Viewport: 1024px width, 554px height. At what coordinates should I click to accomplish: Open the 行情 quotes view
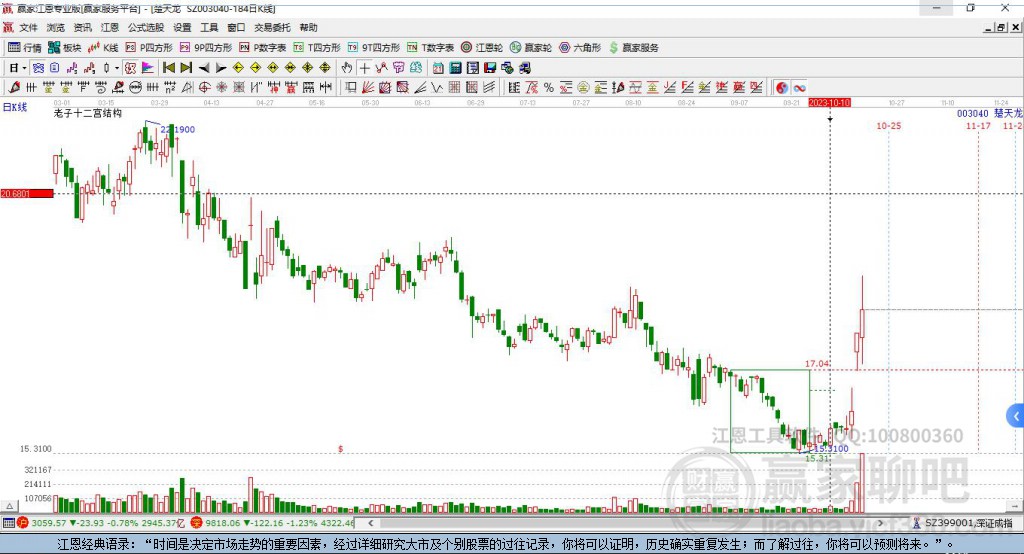pos(25,48)
